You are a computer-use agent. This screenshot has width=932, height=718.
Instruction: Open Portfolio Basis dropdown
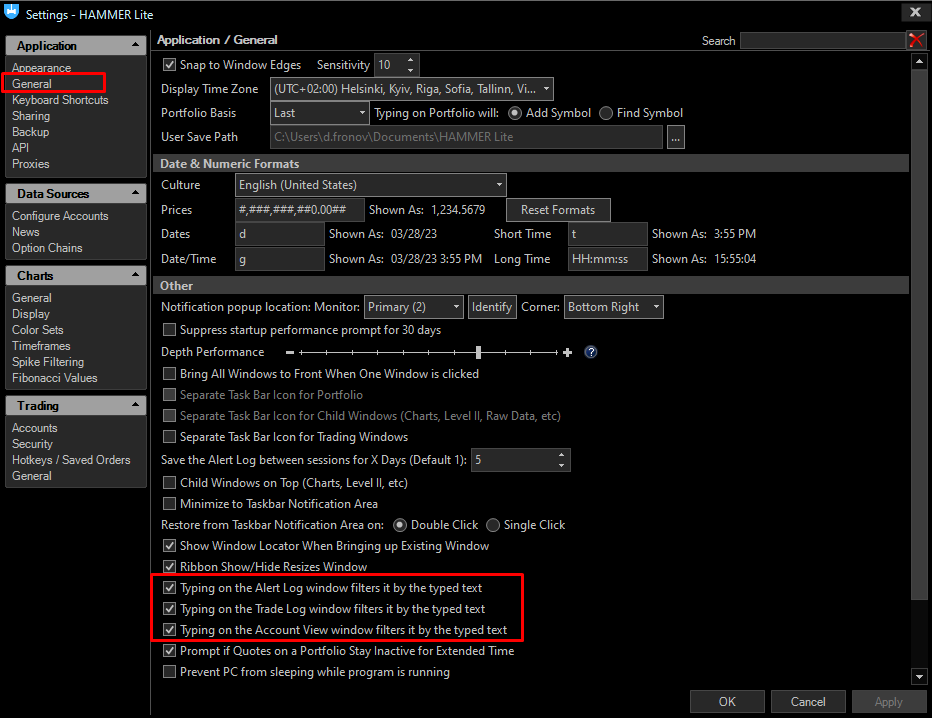[x=320, y=113]
